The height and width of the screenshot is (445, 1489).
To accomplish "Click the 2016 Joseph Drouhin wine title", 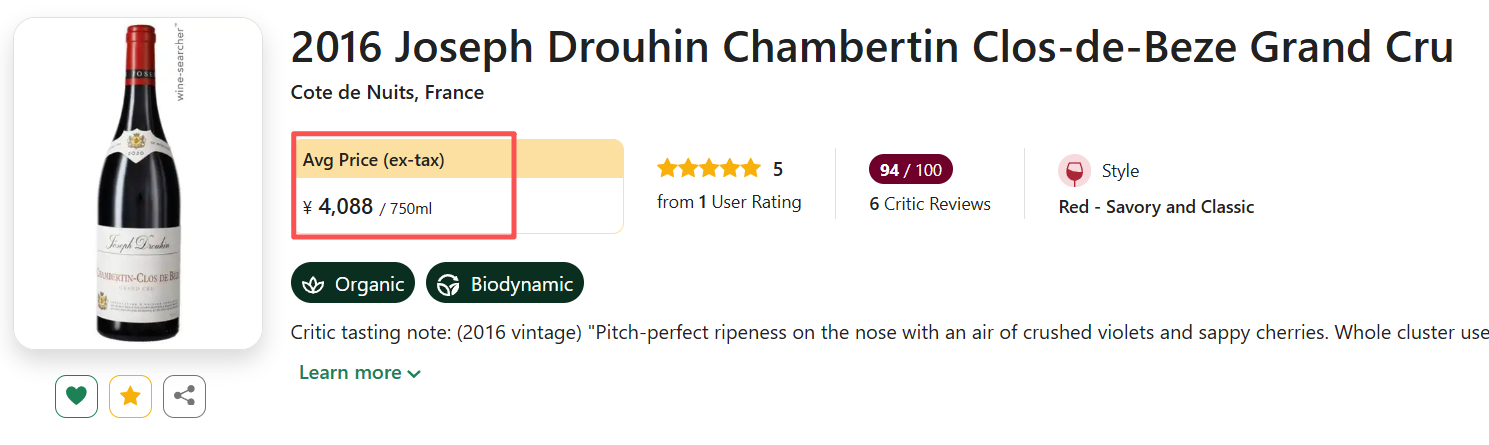I will tap(871, 47).
